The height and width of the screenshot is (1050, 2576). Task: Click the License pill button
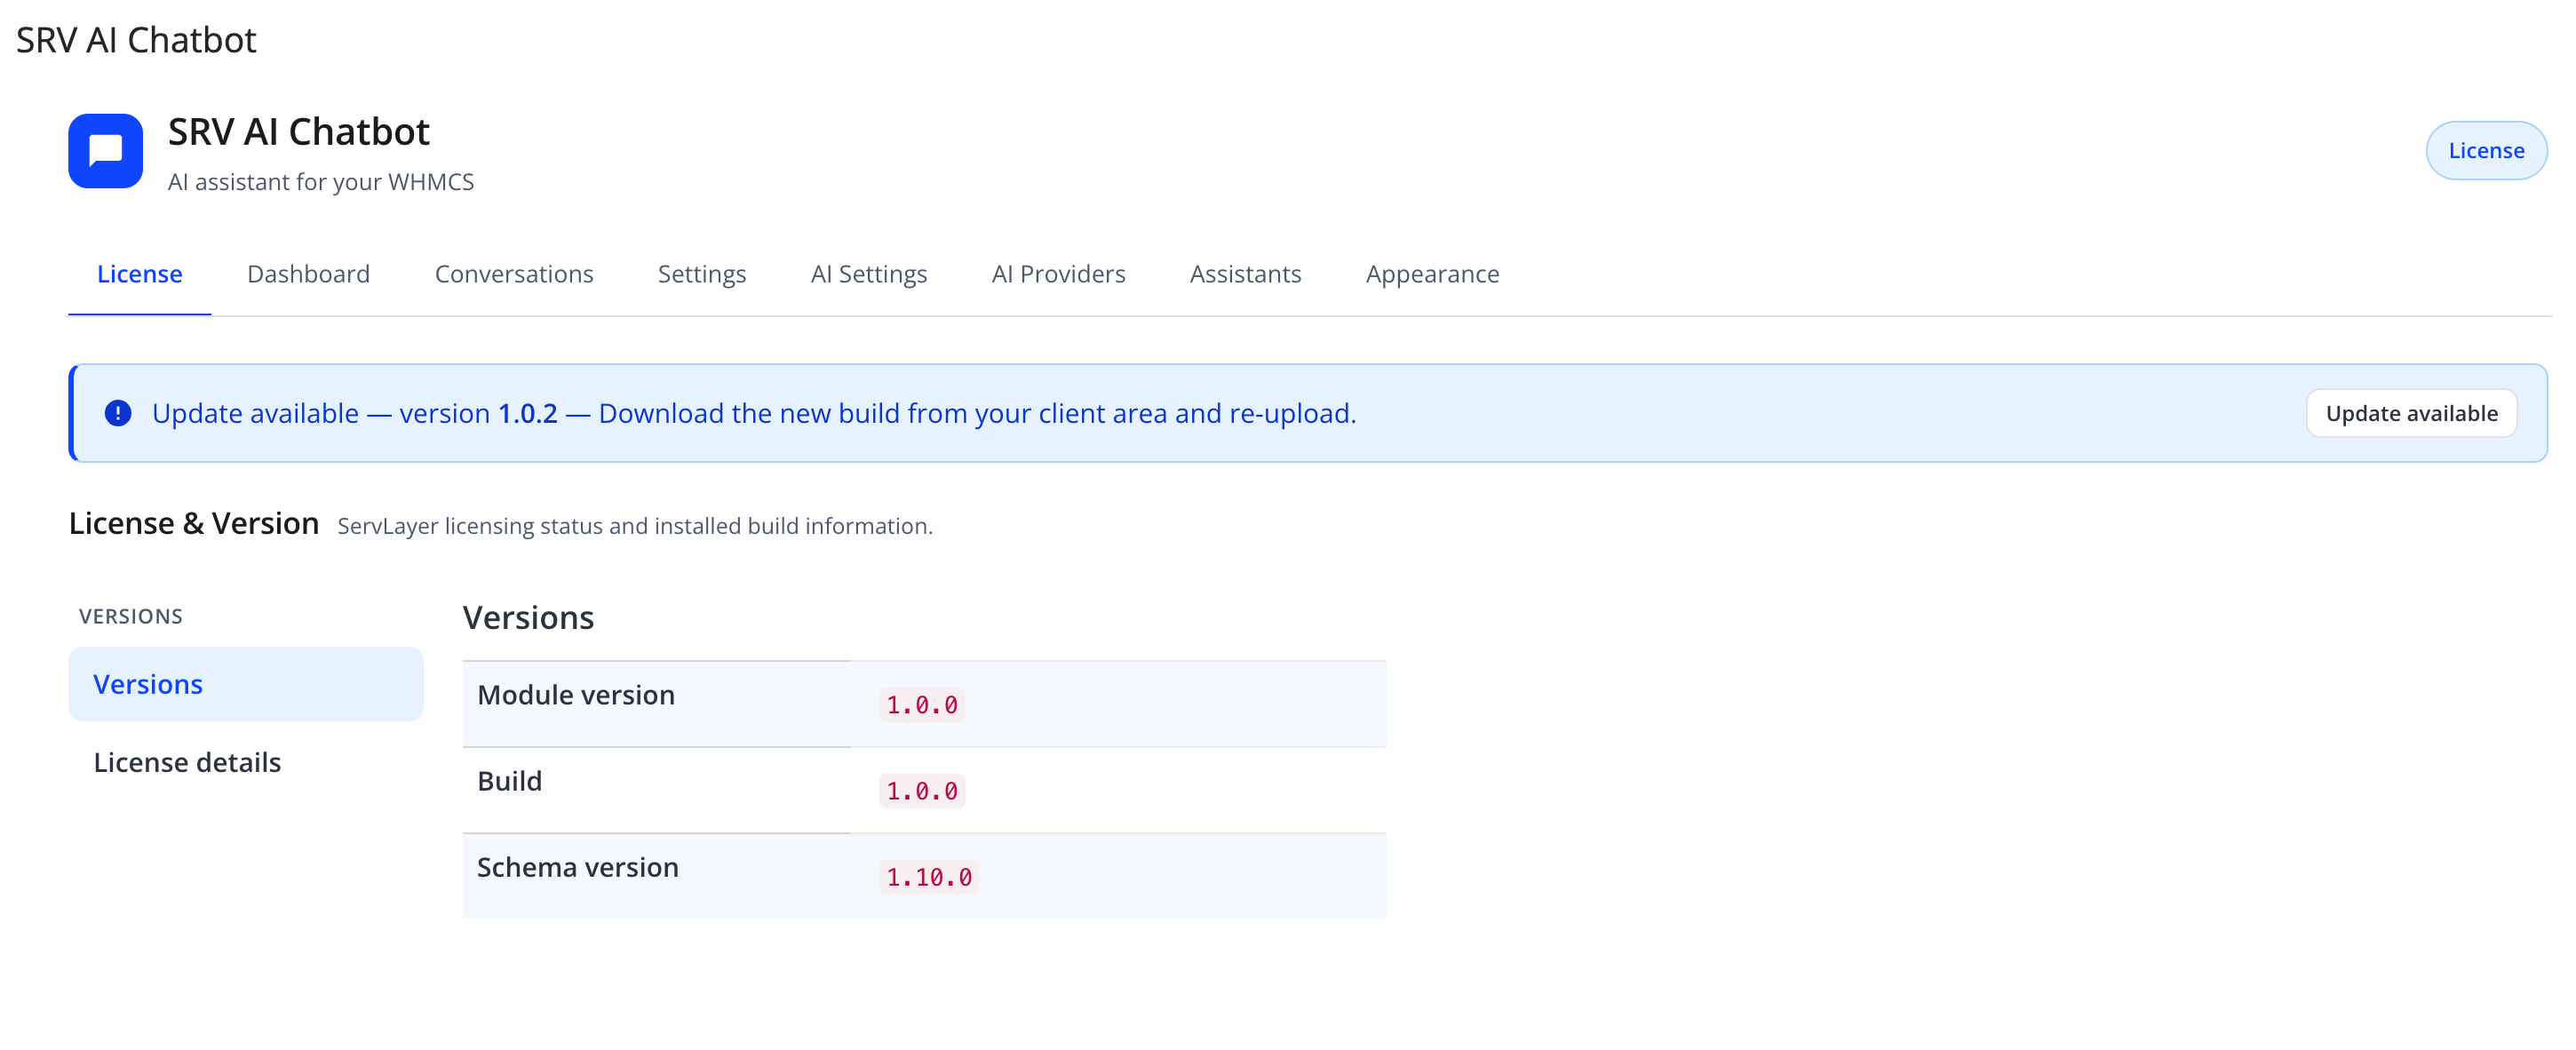(x=2486, y=151)
